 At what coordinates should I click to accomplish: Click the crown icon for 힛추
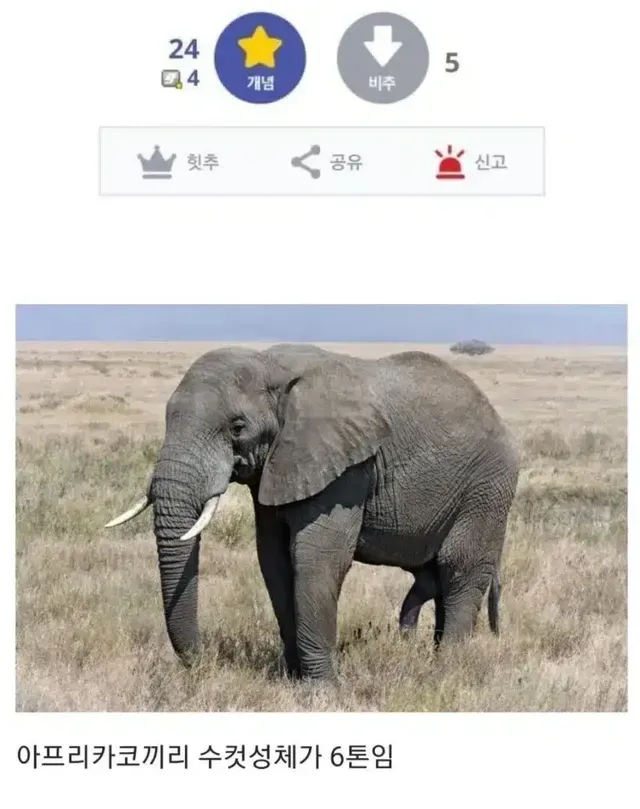tap(157, 162)
